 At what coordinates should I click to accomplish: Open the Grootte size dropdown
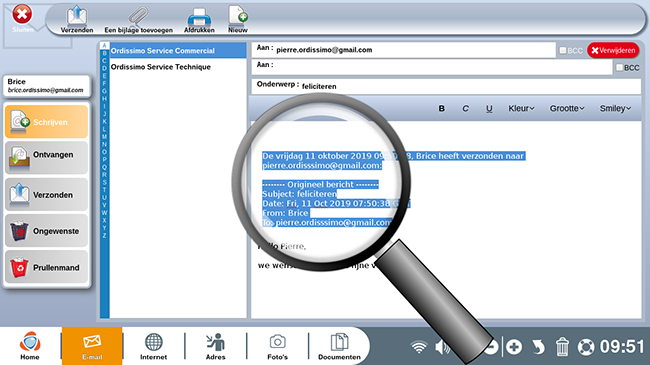567,108
